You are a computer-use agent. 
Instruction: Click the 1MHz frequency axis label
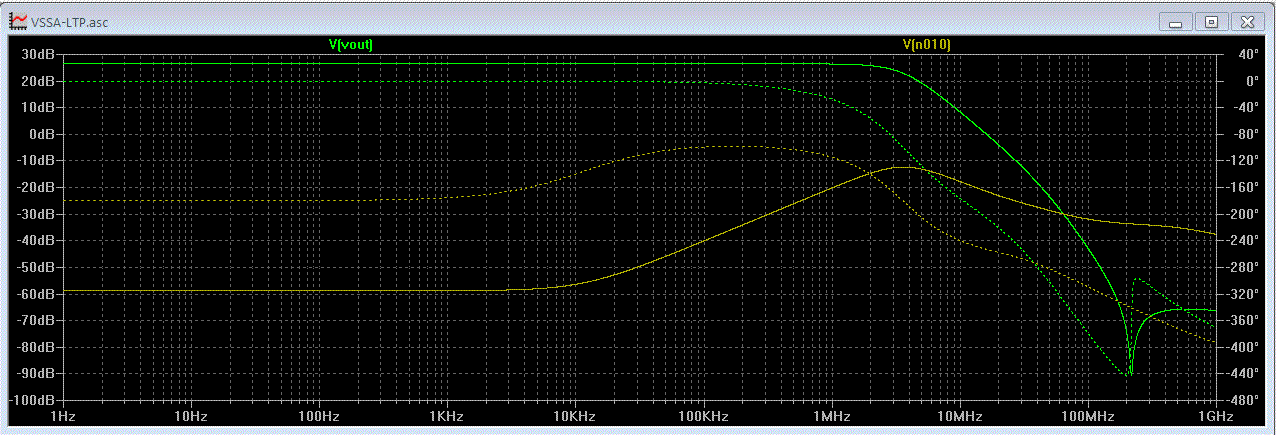coord(830,415)
